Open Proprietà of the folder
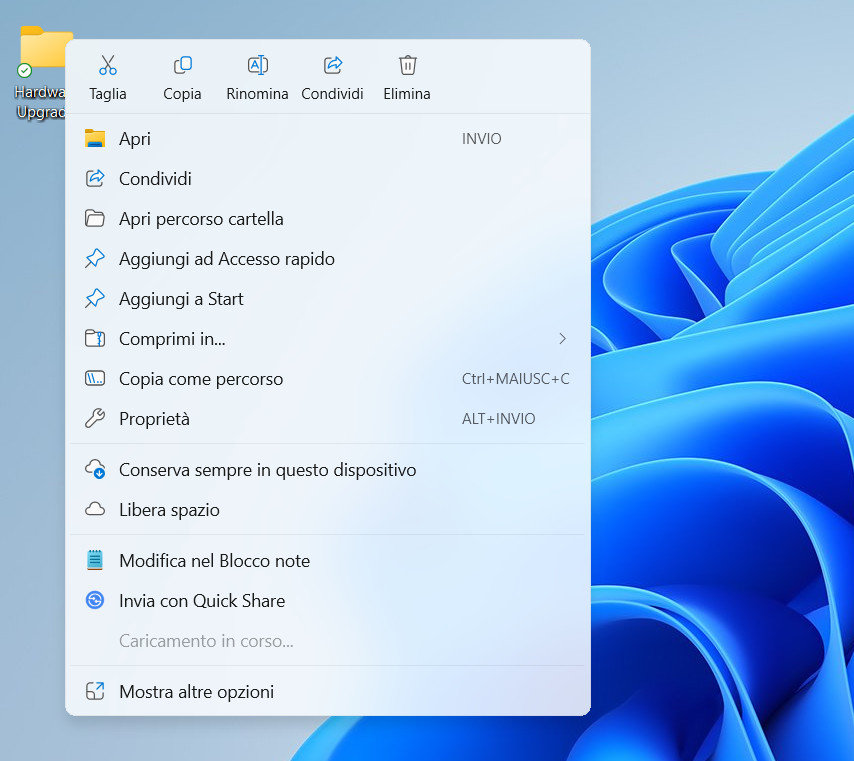This screenshot has width=854, height=761. [x=154, y=419]
